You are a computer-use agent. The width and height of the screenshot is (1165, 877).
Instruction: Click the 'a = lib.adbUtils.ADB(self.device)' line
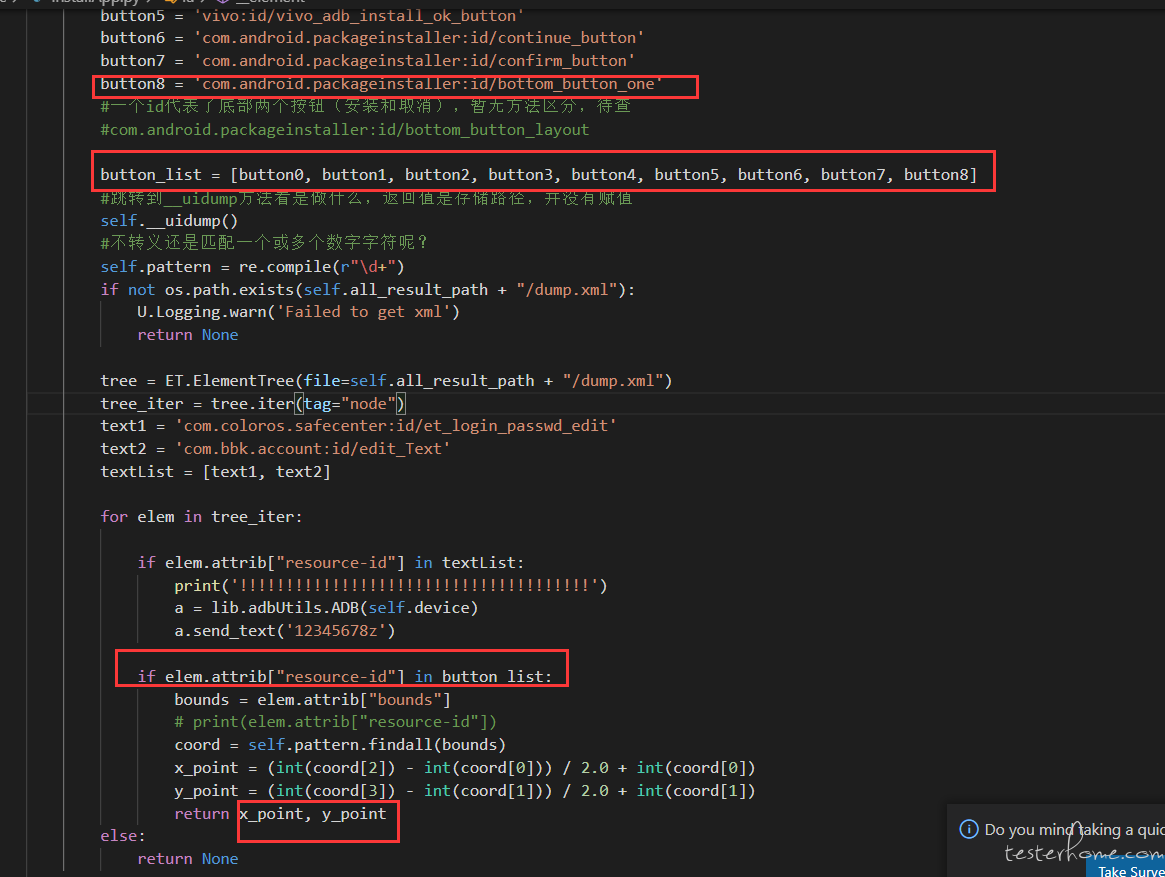click(326, 608)
